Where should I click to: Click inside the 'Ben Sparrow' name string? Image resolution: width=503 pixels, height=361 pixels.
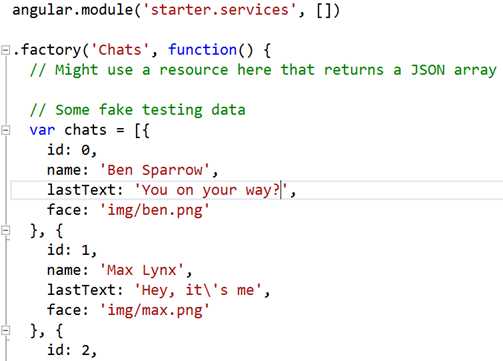155,170
